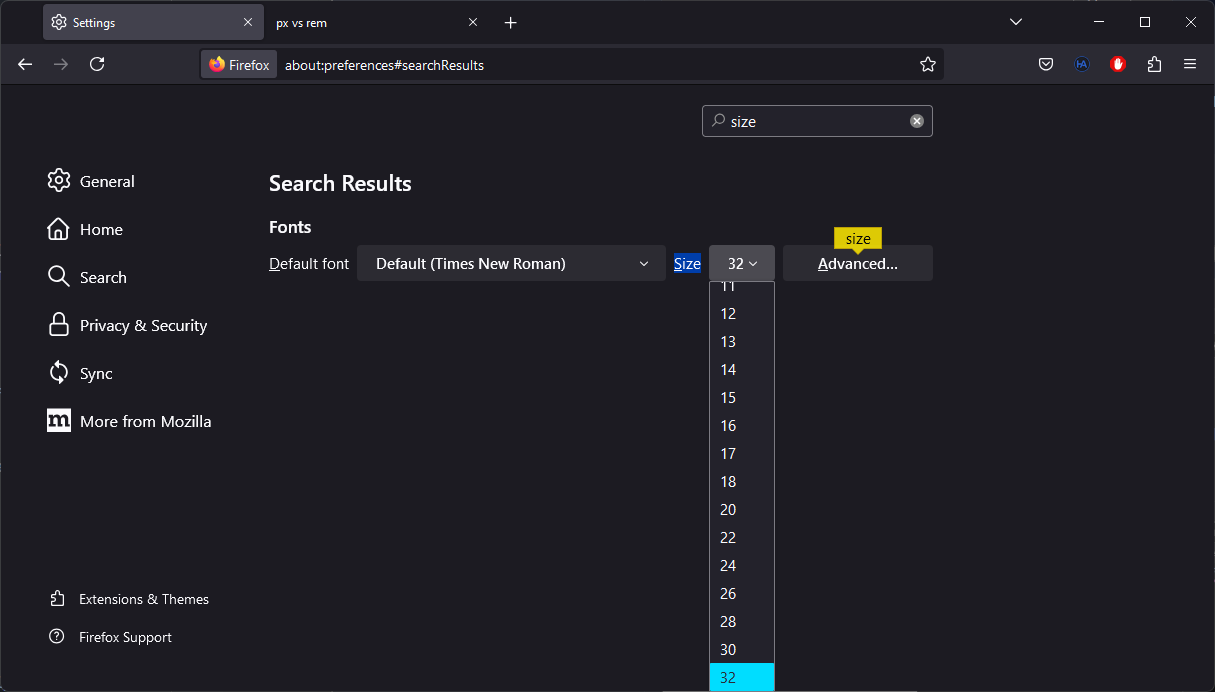
Task: Open the Default (Times New Roman) font dropdown
Action: click(510, 263)
